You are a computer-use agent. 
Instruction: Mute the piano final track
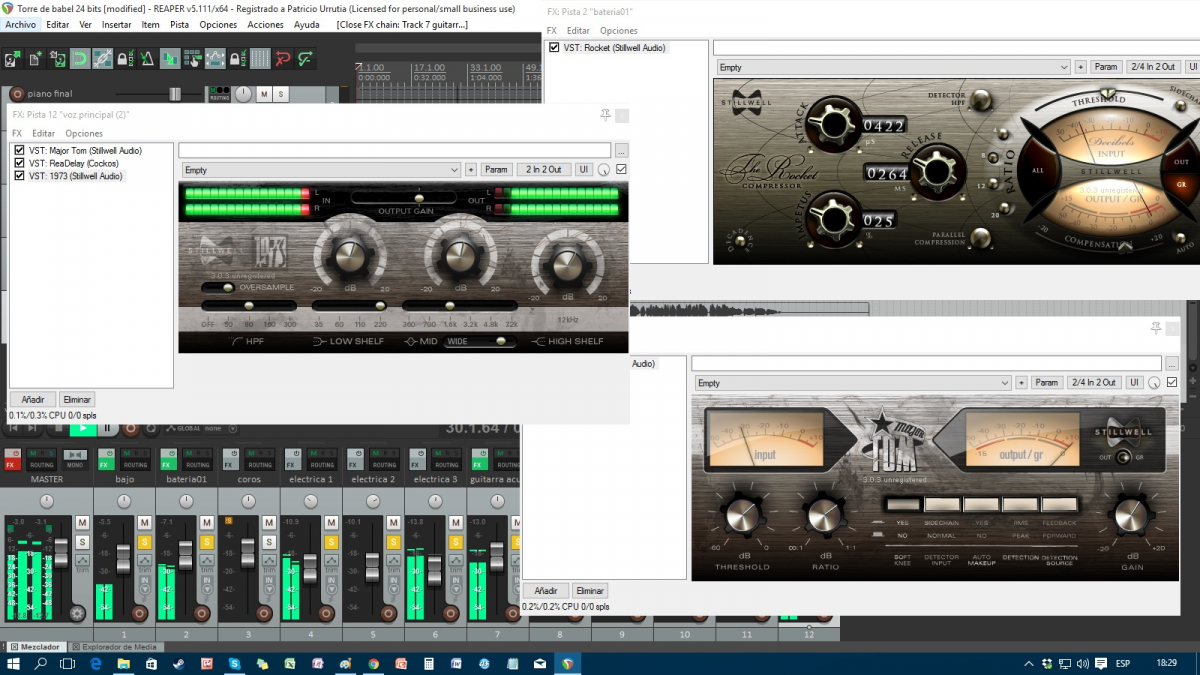pos(263,94)
